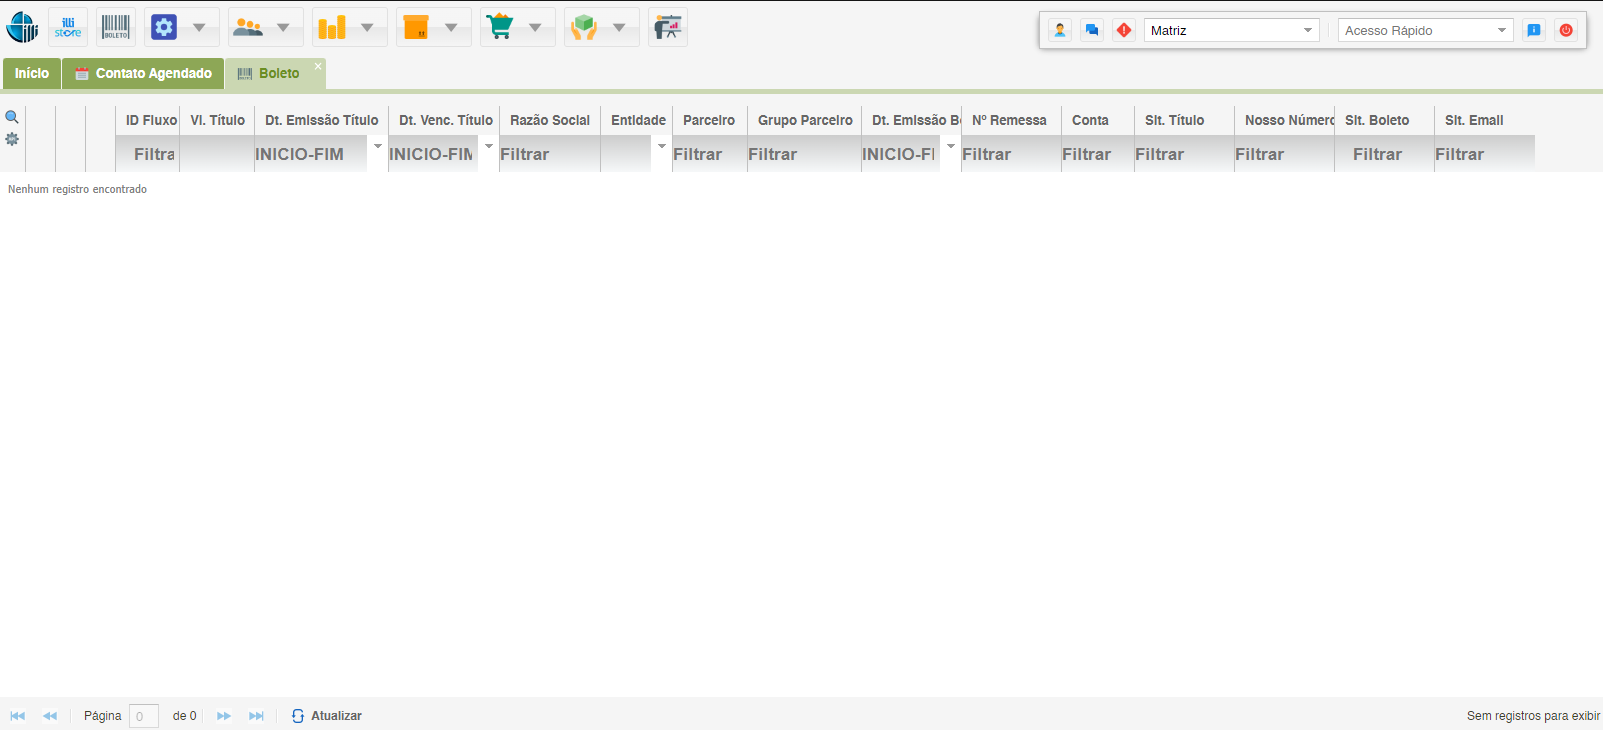The width and height of the screenshot is (1603, 730).
Task: Click the green shopping cart icon
Action: click(x=500, y=28)
